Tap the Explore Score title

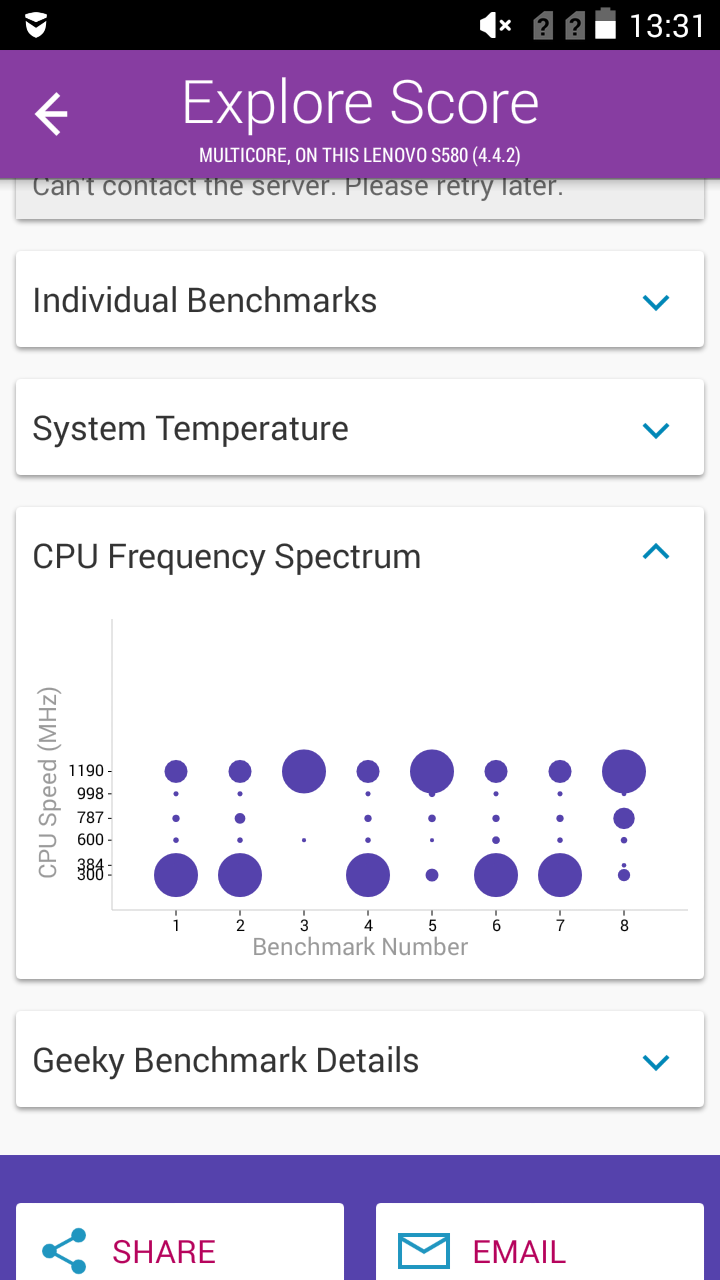[x=360, y=102]
